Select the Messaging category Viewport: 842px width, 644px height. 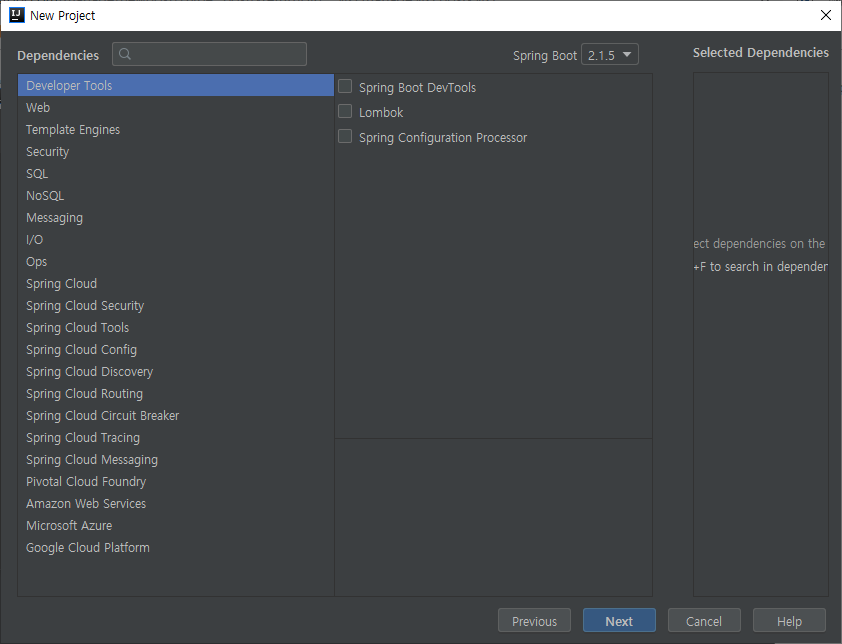click(x=176, y=218)
